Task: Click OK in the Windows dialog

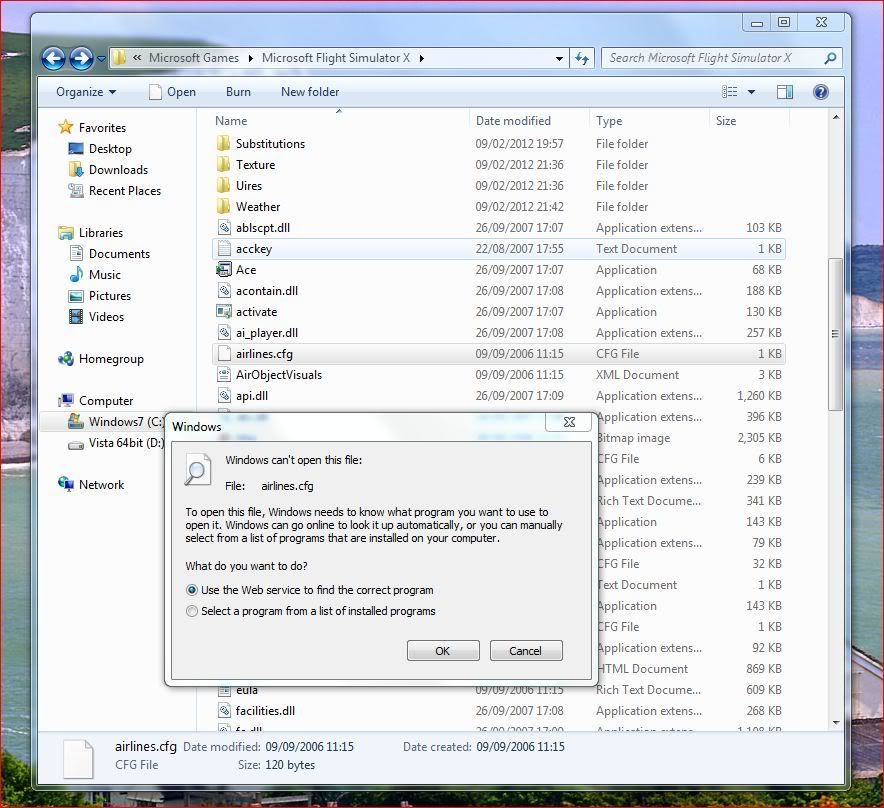Action: coord(443,651)
